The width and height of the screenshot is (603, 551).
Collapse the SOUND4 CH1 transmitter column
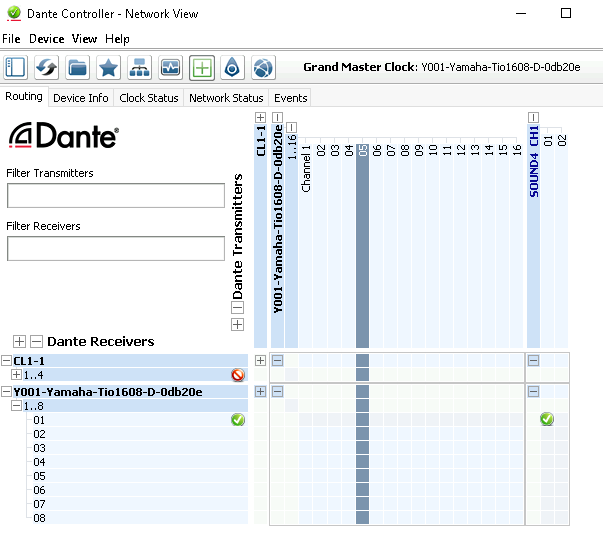(533, 117)
